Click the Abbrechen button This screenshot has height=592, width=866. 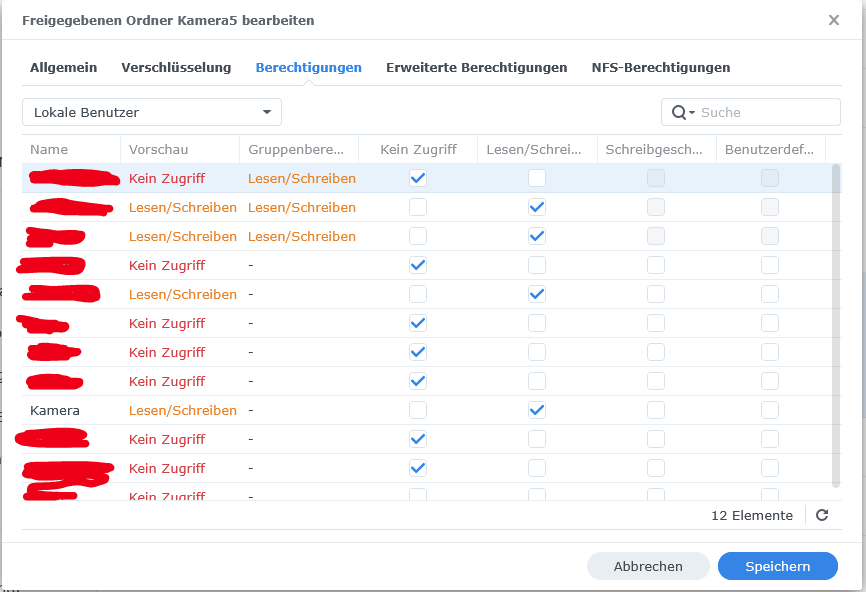[x=648, y=566]
